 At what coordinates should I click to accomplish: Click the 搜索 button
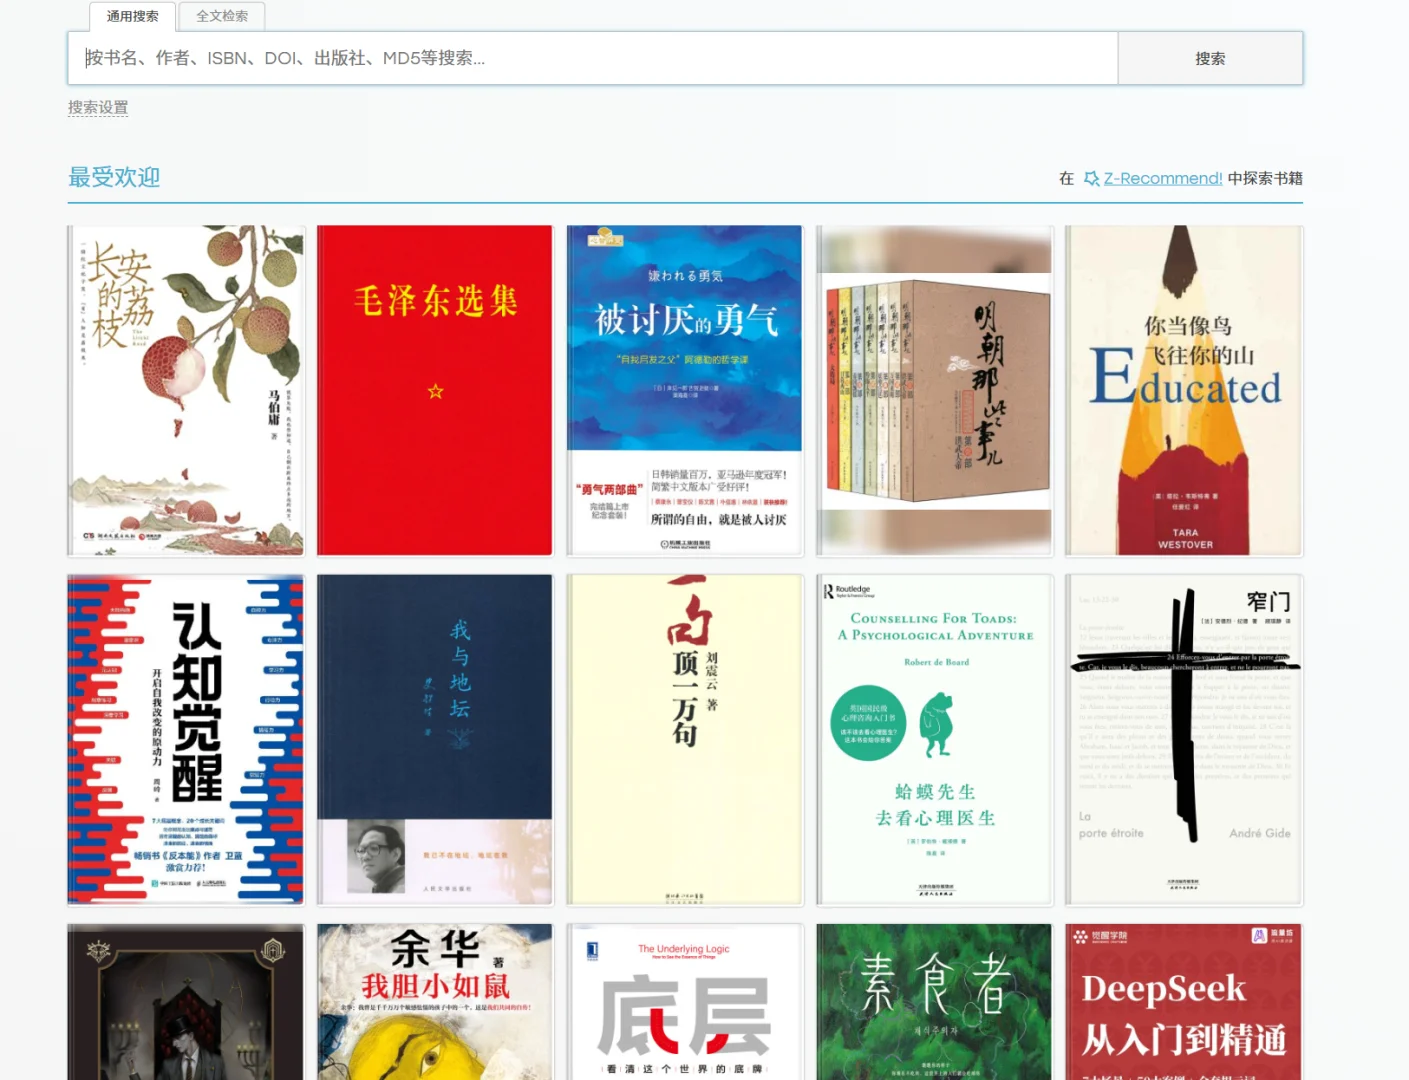click(x=1210, y=58)
